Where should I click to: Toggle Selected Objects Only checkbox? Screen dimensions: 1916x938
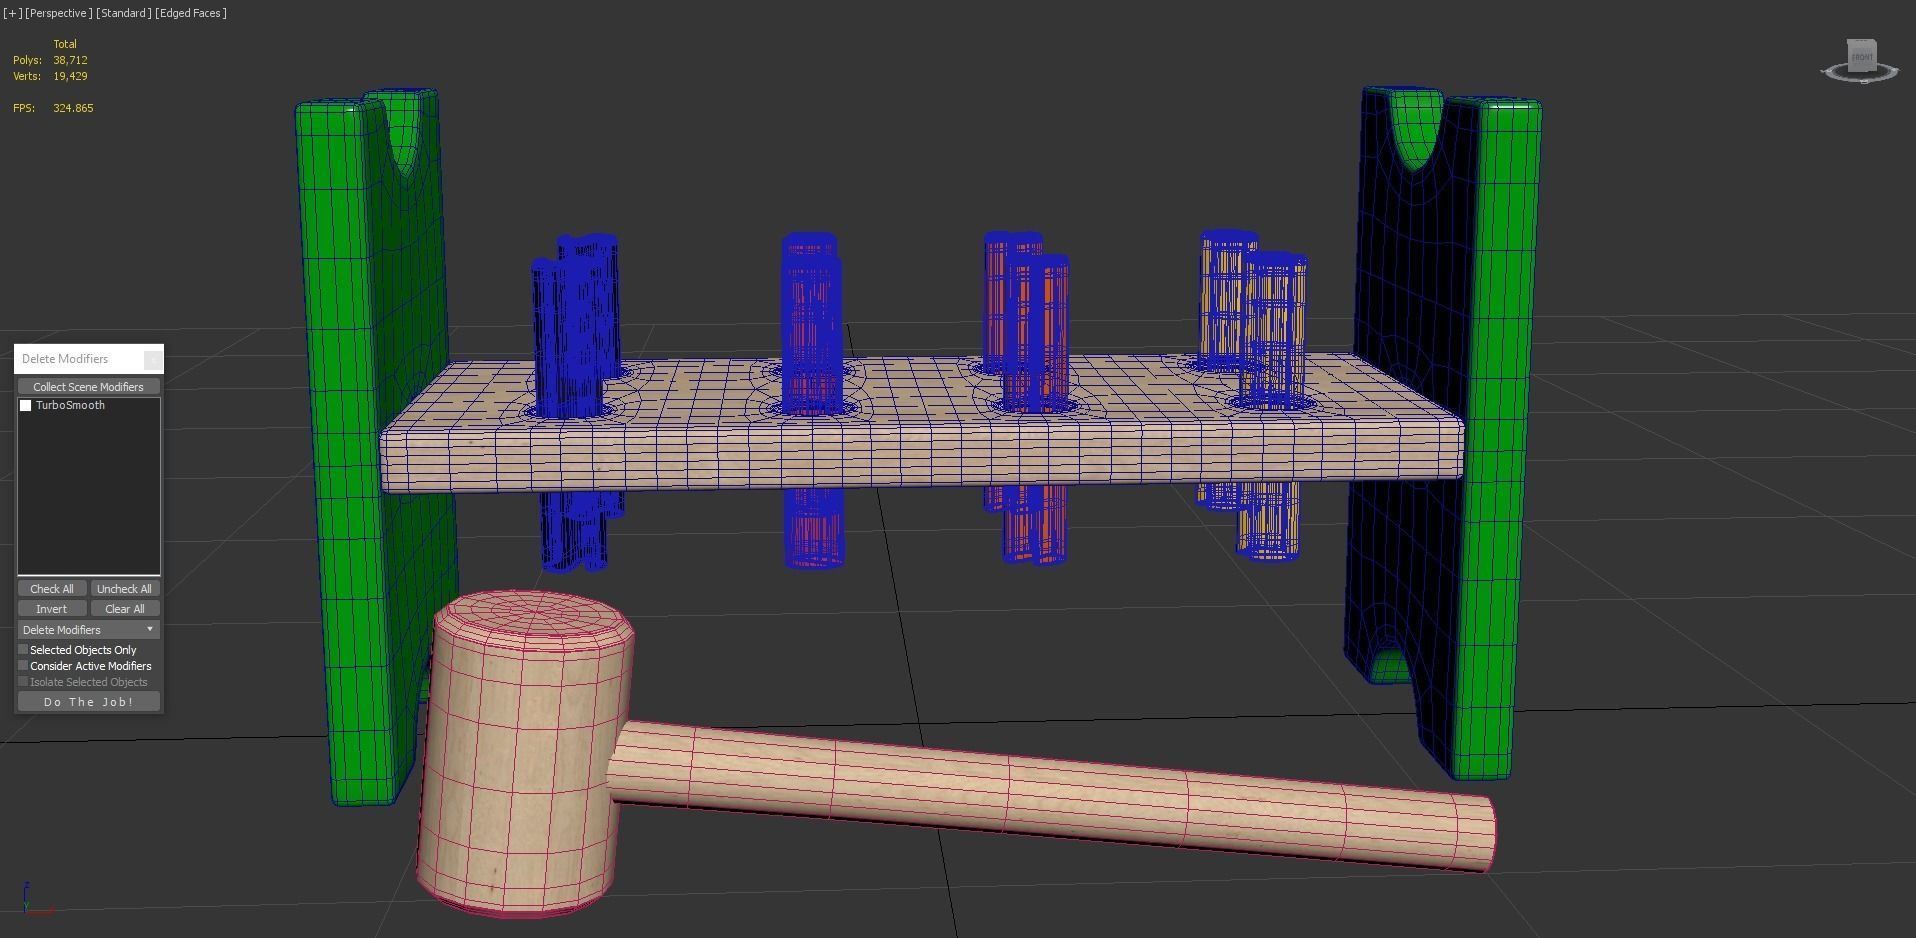(x=23, y=650)
